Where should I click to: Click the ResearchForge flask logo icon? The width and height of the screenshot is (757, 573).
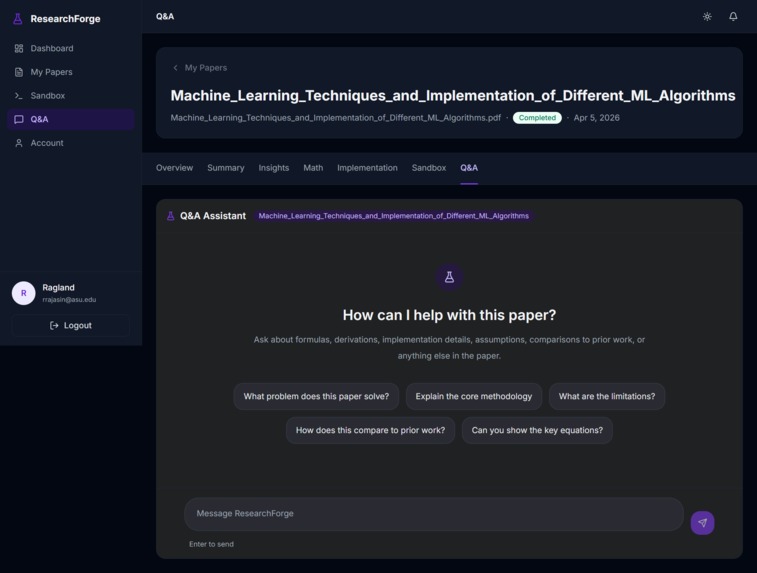click(18, 19)
